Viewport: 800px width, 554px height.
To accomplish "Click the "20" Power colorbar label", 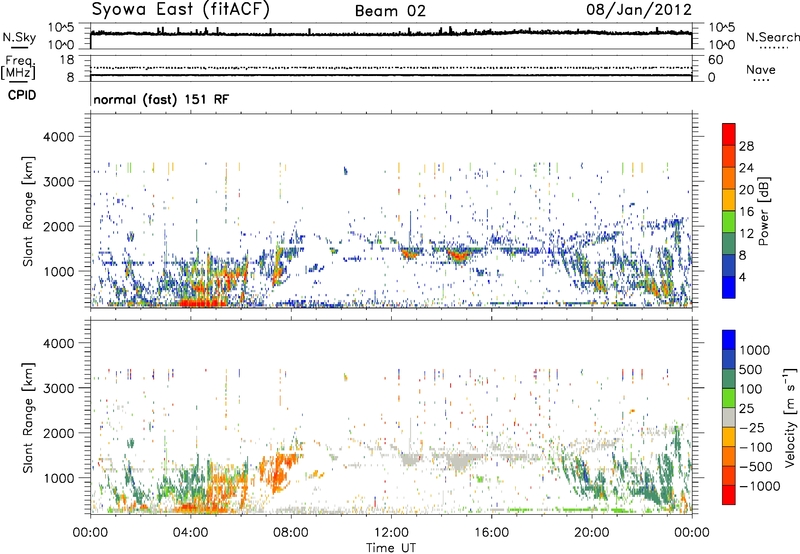I will coord(746,190).
